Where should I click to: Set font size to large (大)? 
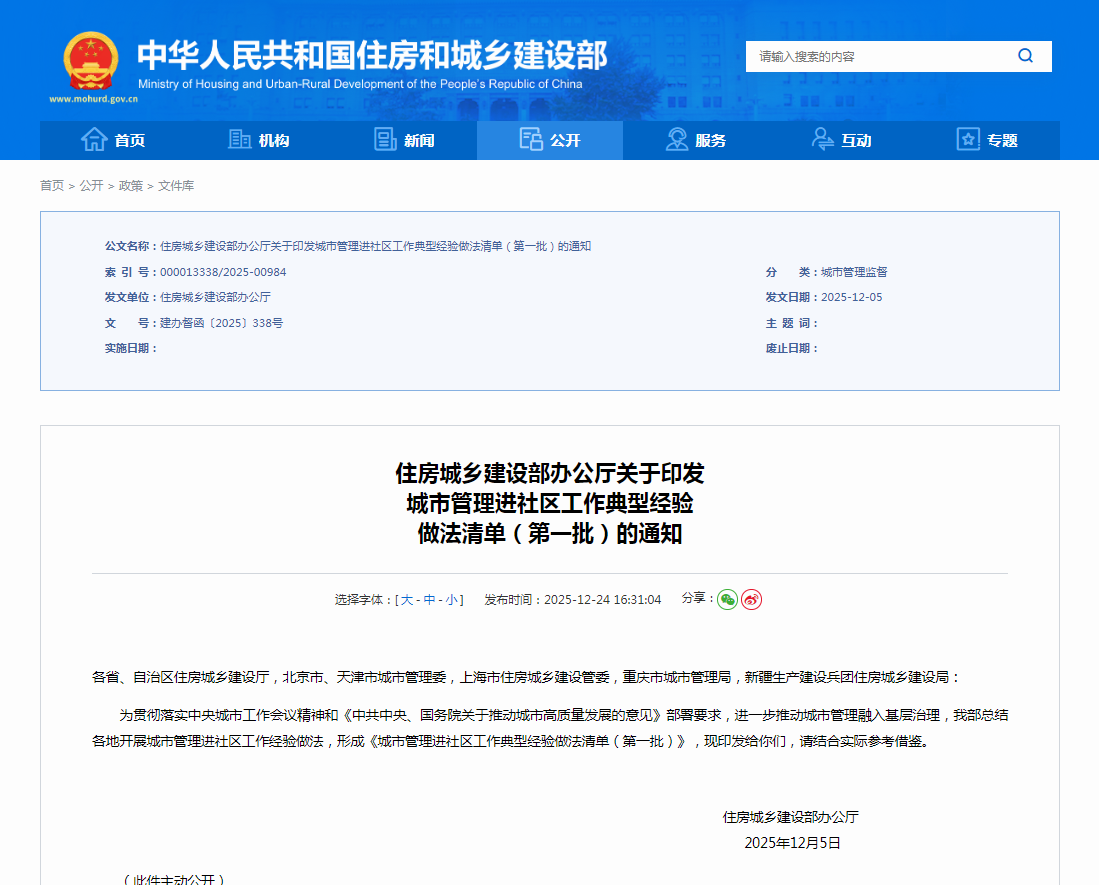pos(407,600)
